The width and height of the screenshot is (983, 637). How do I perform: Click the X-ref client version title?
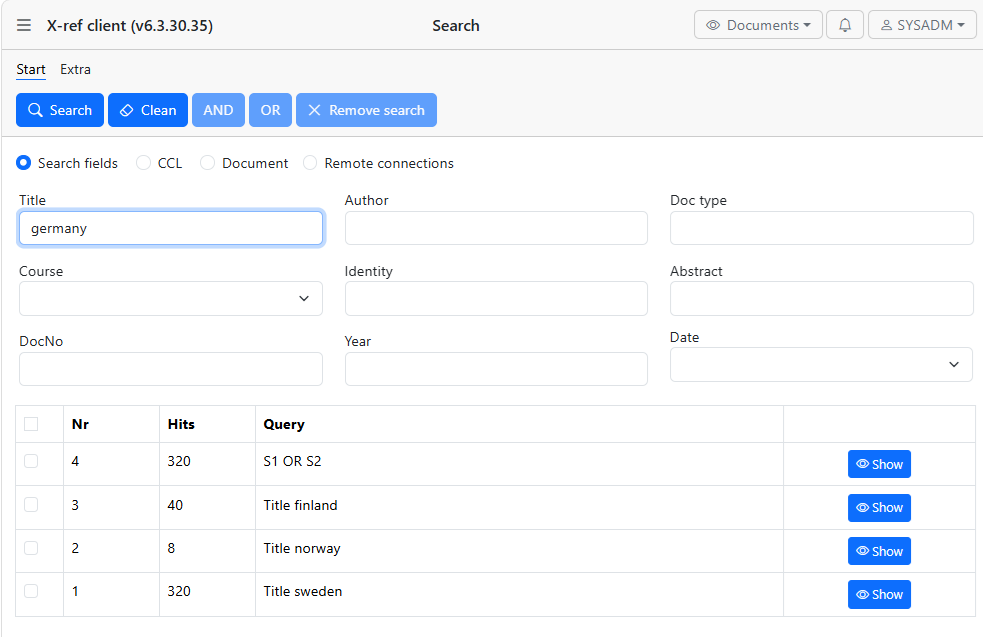[130, 26]
